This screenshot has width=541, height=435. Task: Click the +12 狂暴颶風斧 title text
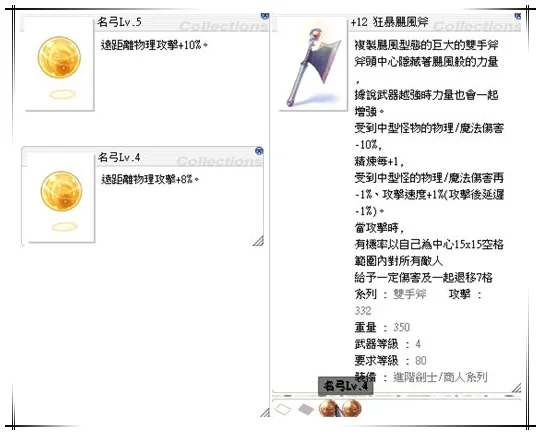[x=389, y=22]
